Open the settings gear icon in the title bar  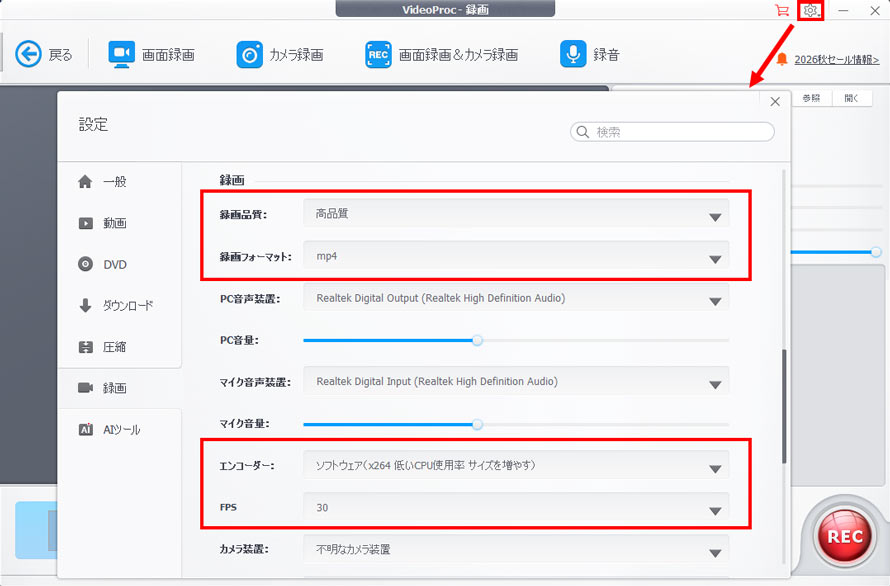tap(810, 10)
